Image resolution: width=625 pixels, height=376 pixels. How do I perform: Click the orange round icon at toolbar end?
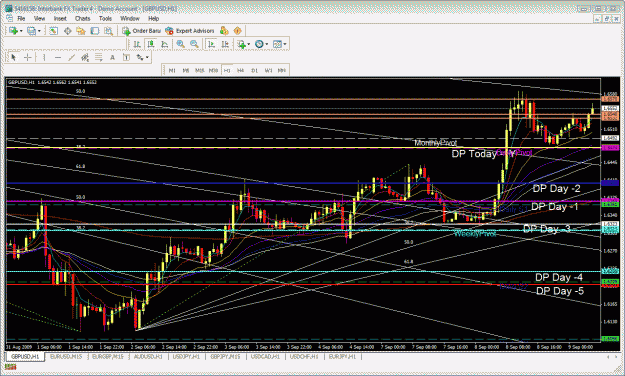click(238, 31)
